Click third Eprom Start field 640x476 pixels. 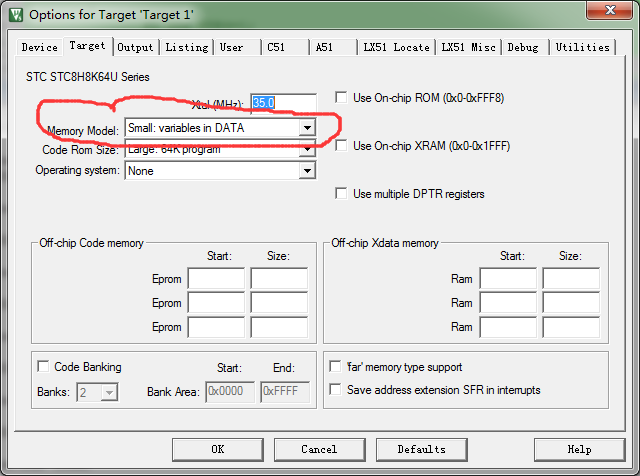pyautogui.click(x=216, y=327)
